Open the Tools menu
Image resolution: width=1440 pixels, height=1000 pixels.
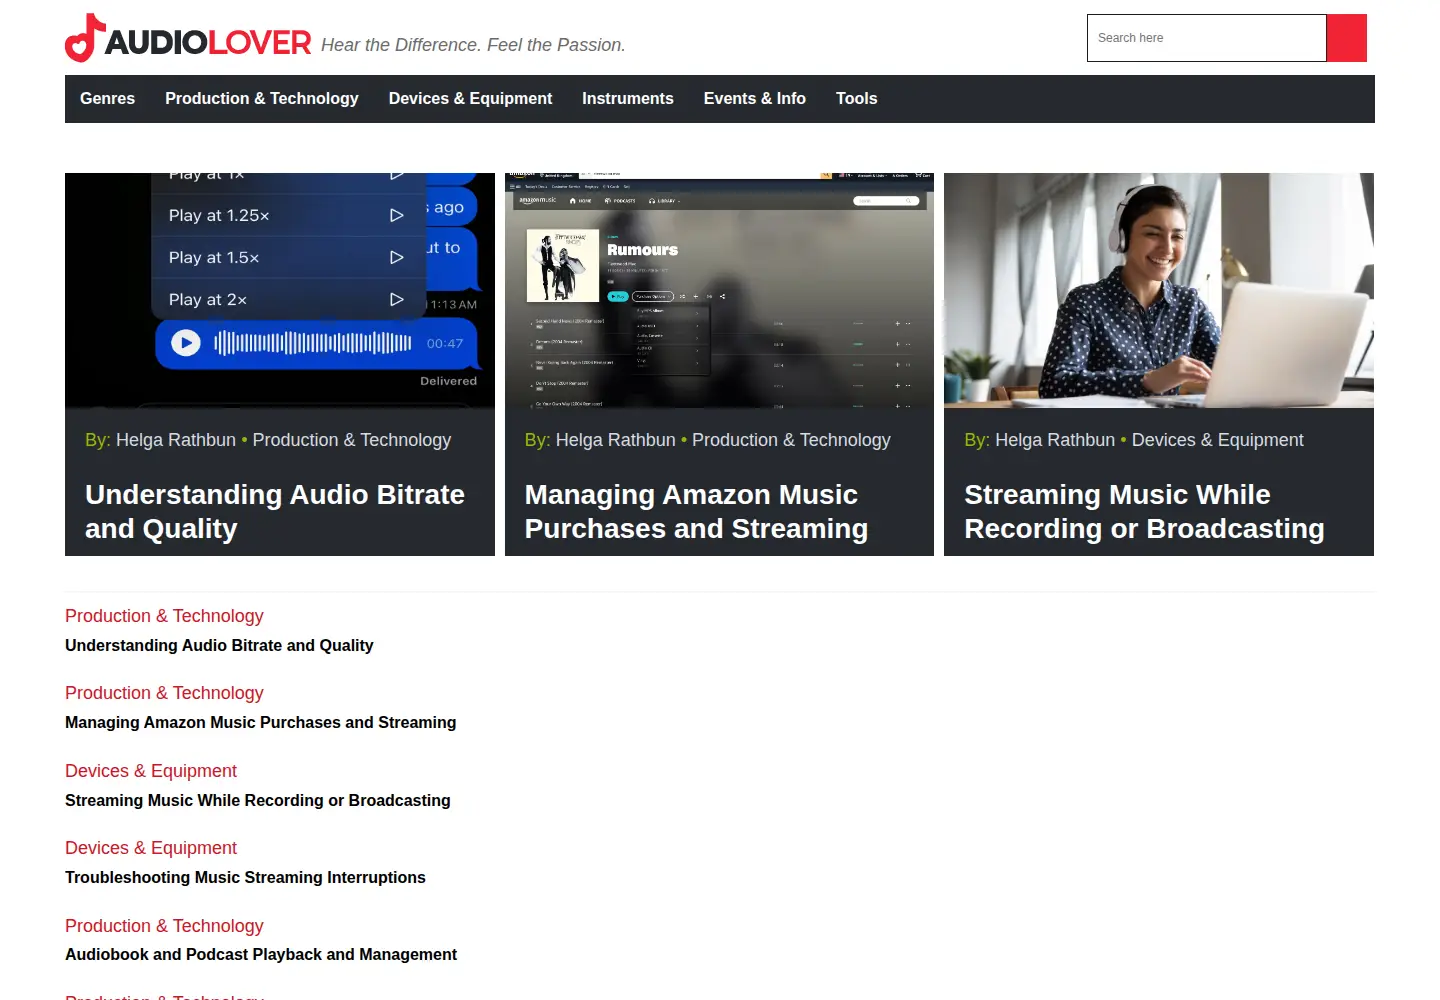[856, 98]
